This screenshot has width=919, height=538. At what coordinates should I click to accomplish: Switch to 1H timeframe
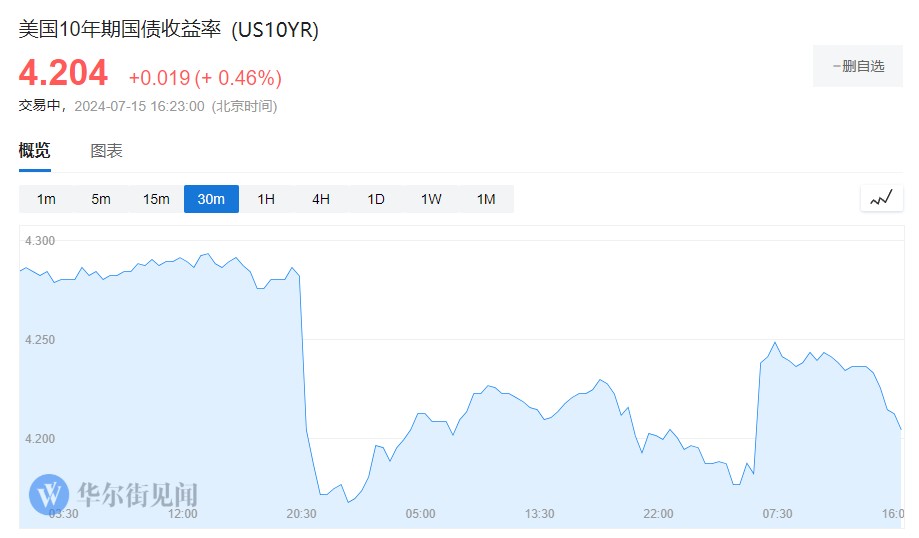coord(266,199)
